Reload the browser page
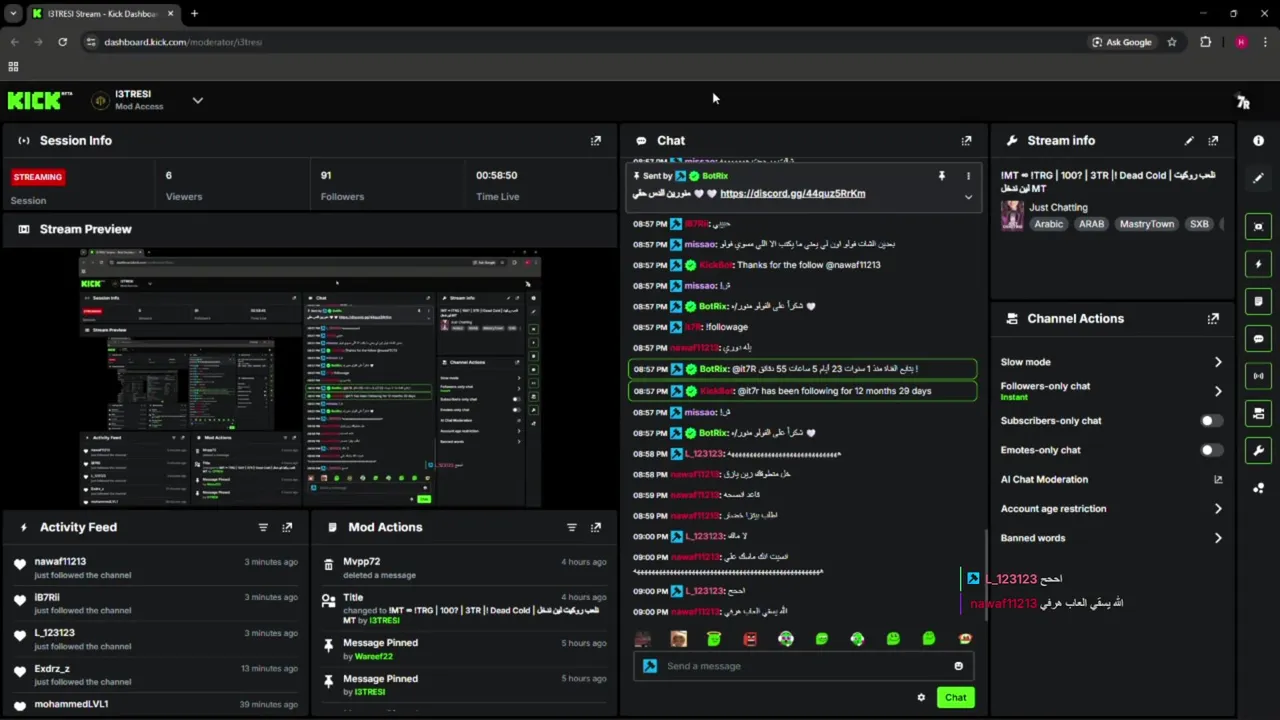 pyautogui.click(x=62, y=42)
